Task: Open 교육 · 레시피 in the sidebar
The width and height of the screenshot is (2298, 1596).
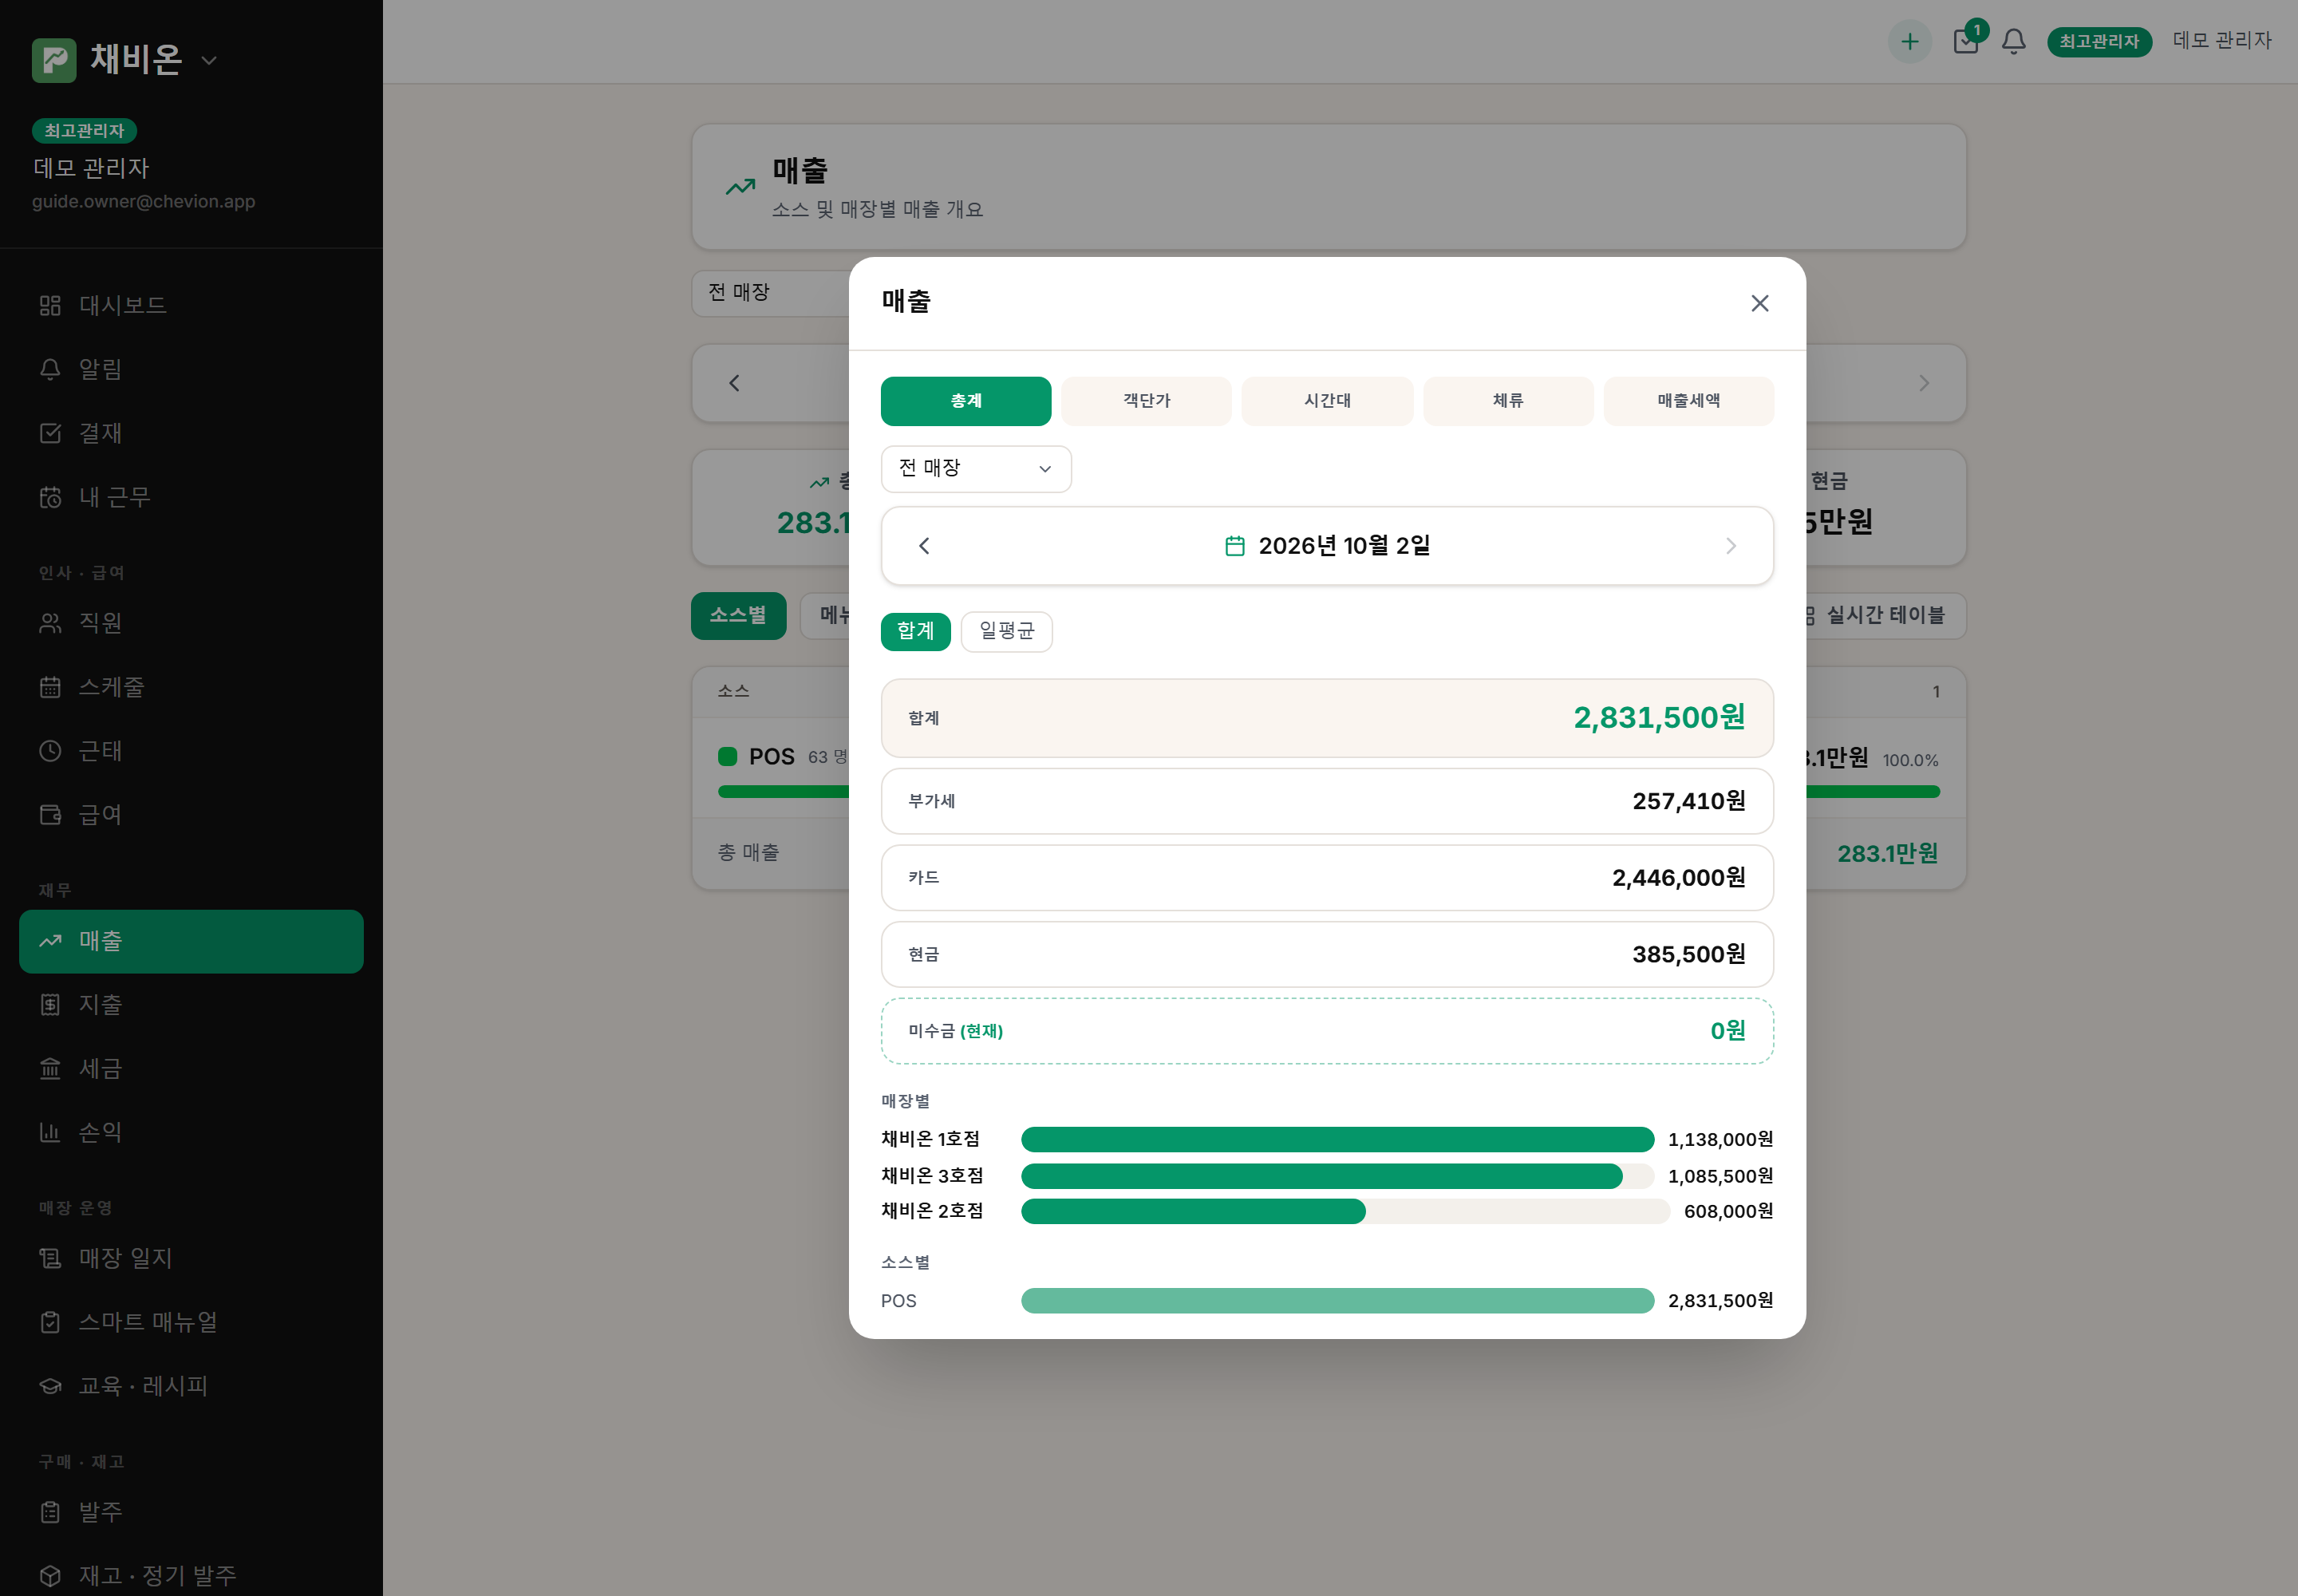Action: click(x=191, y=1387)
